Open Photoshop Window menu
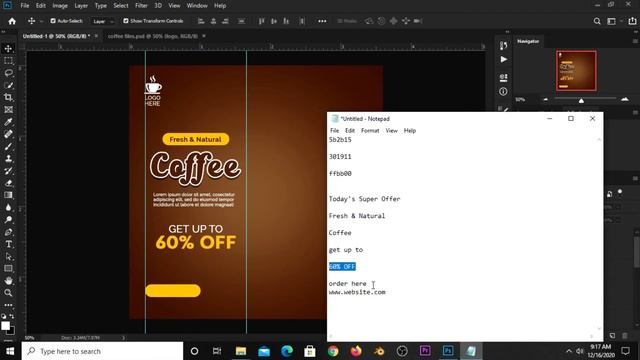Viewport: 640px width, 360px height. (197, 6)
